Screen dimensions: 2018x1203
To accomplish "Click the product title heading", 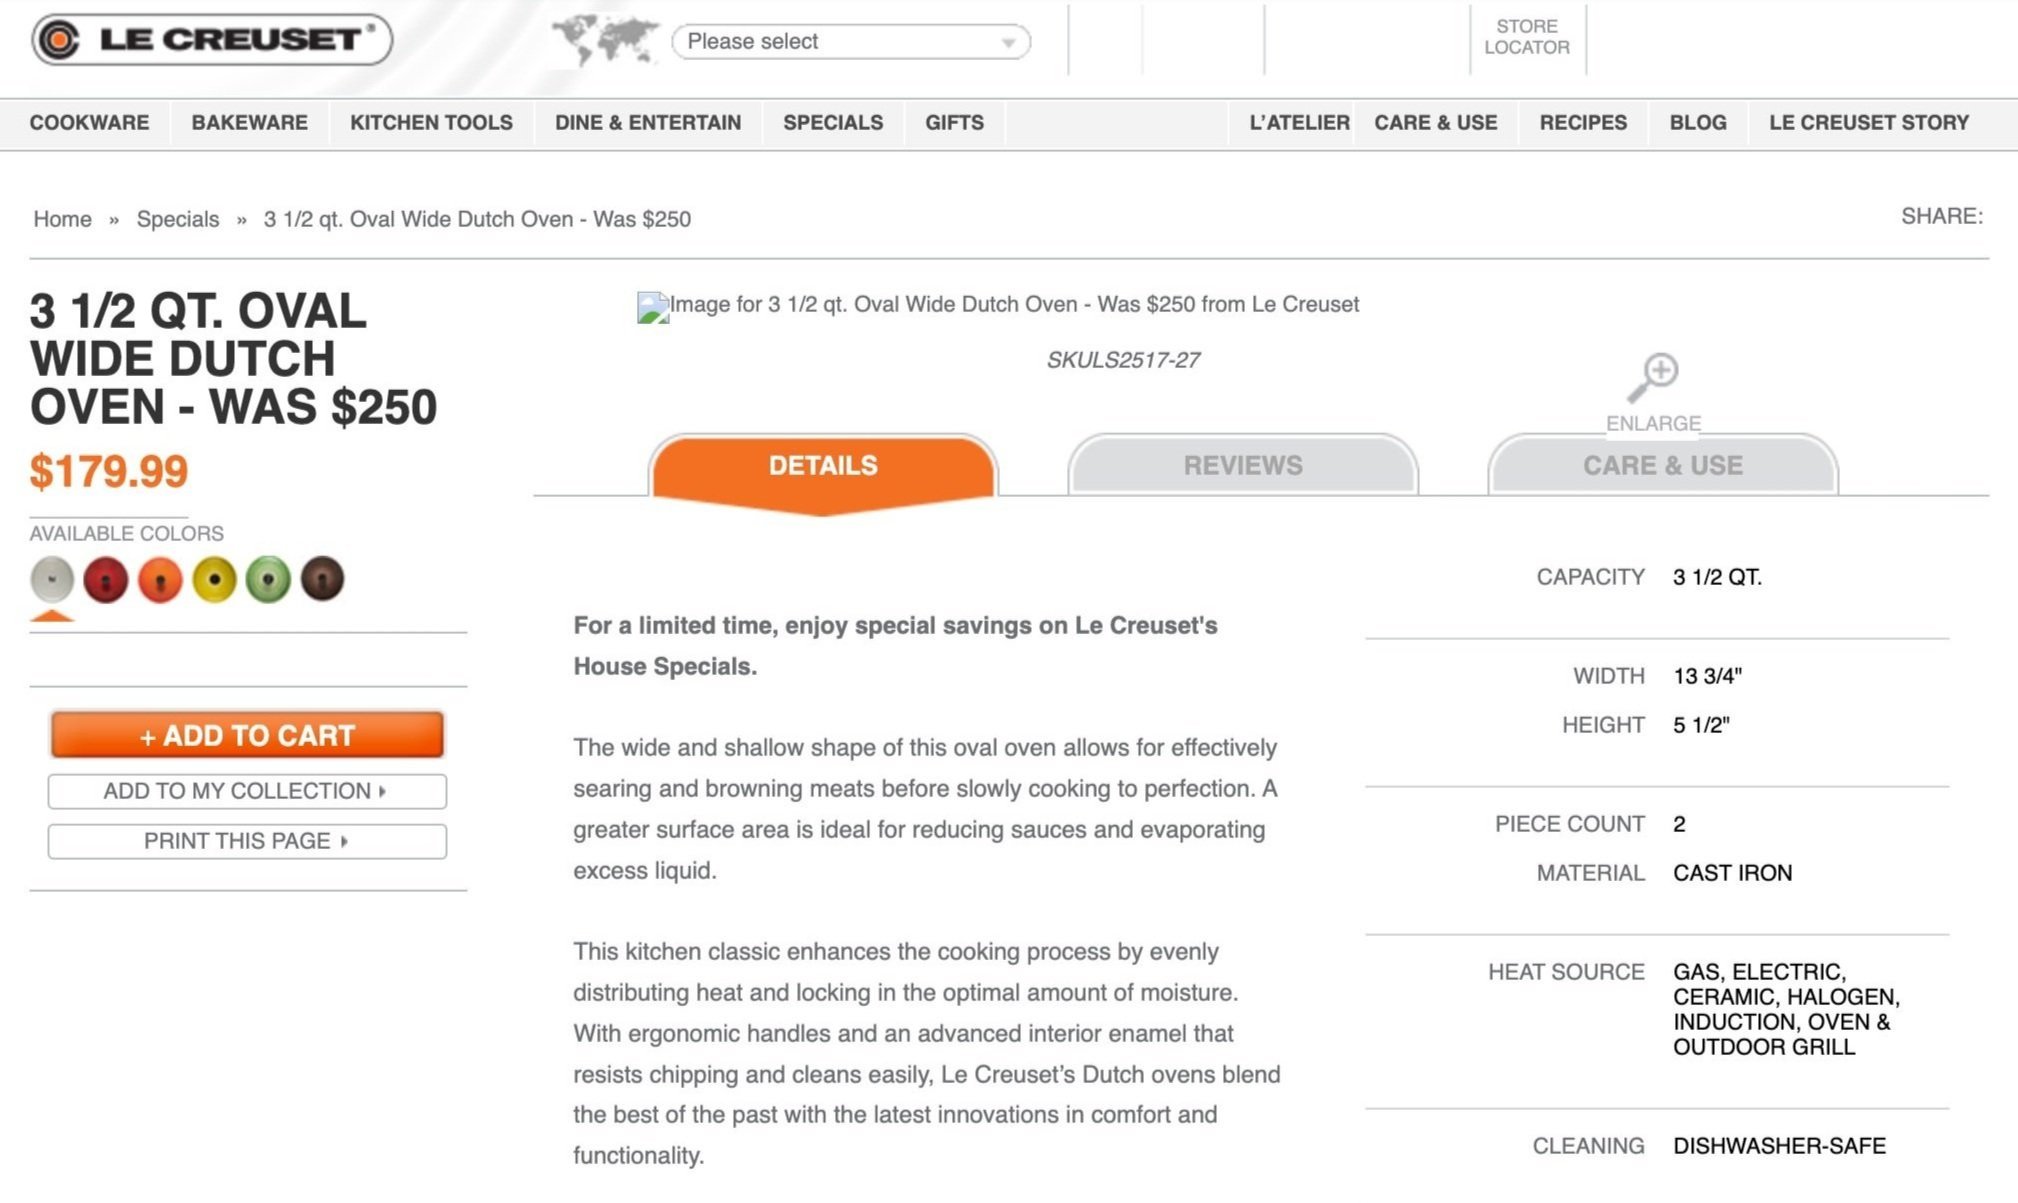I will [x=233, y=359].
